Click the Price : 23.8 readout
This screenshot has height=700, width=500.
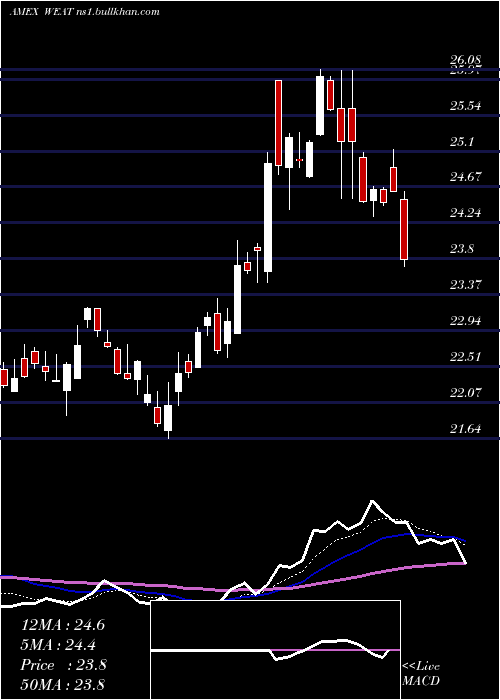point(63,665)
